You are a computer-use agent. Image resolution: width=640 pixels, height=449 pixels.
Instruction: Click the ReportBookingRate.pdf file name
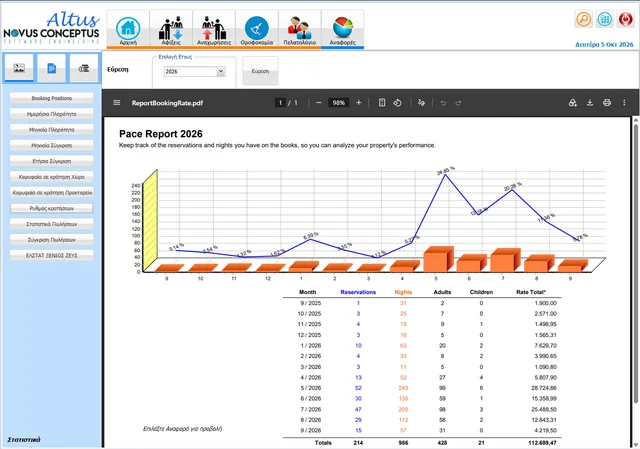tap(167, 103)
